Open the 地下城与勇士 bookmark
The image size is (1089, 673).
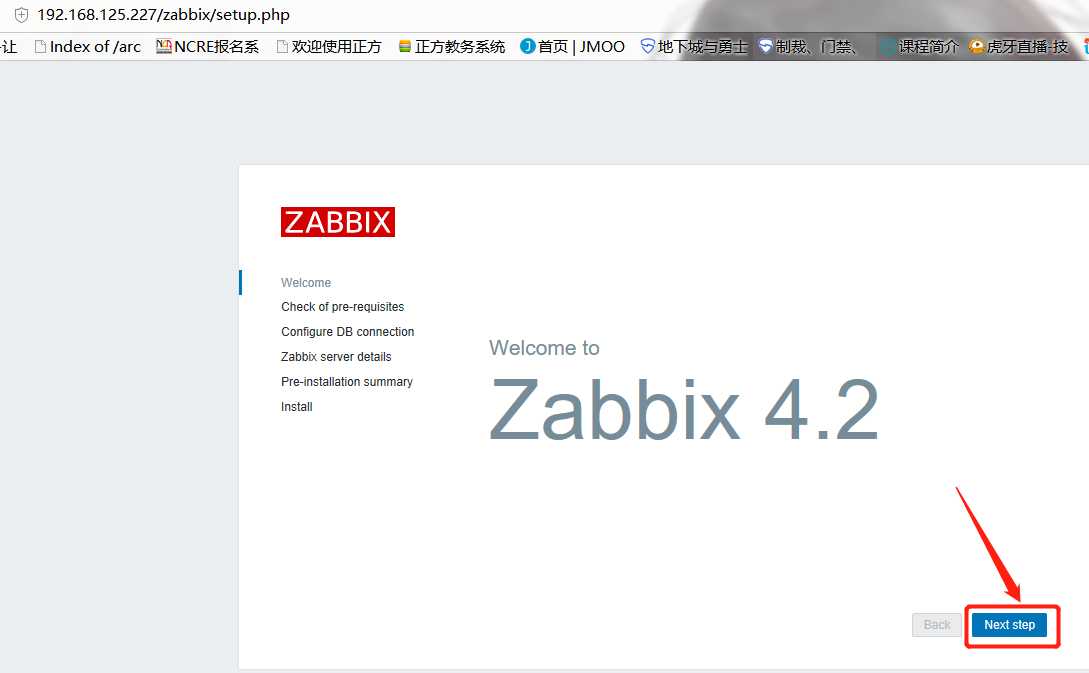point(694,47)
